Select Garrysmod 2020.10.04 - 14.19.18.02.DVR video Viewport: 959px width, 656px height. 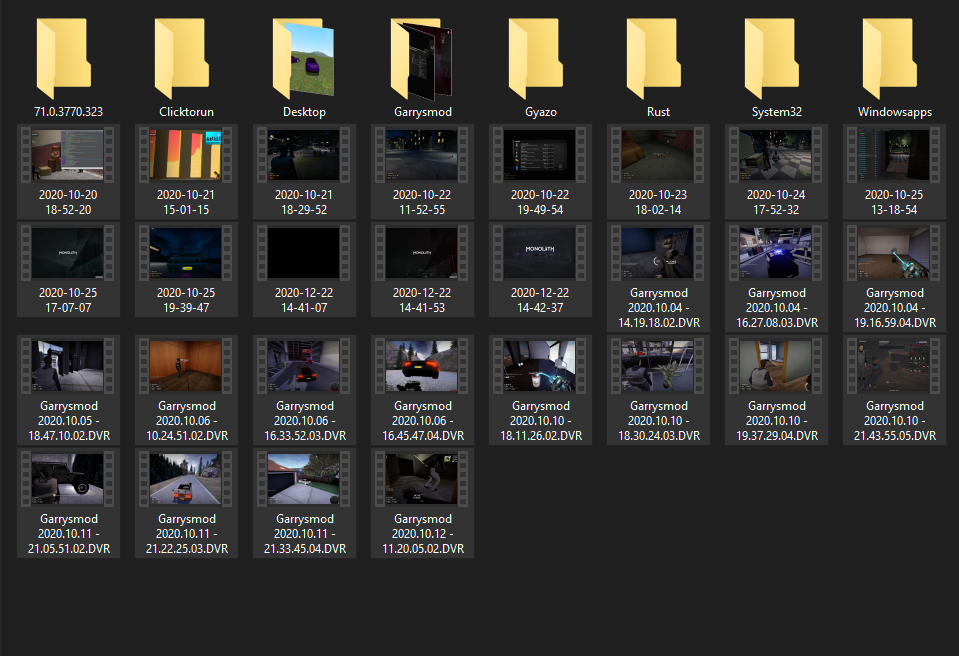[658, 277]
